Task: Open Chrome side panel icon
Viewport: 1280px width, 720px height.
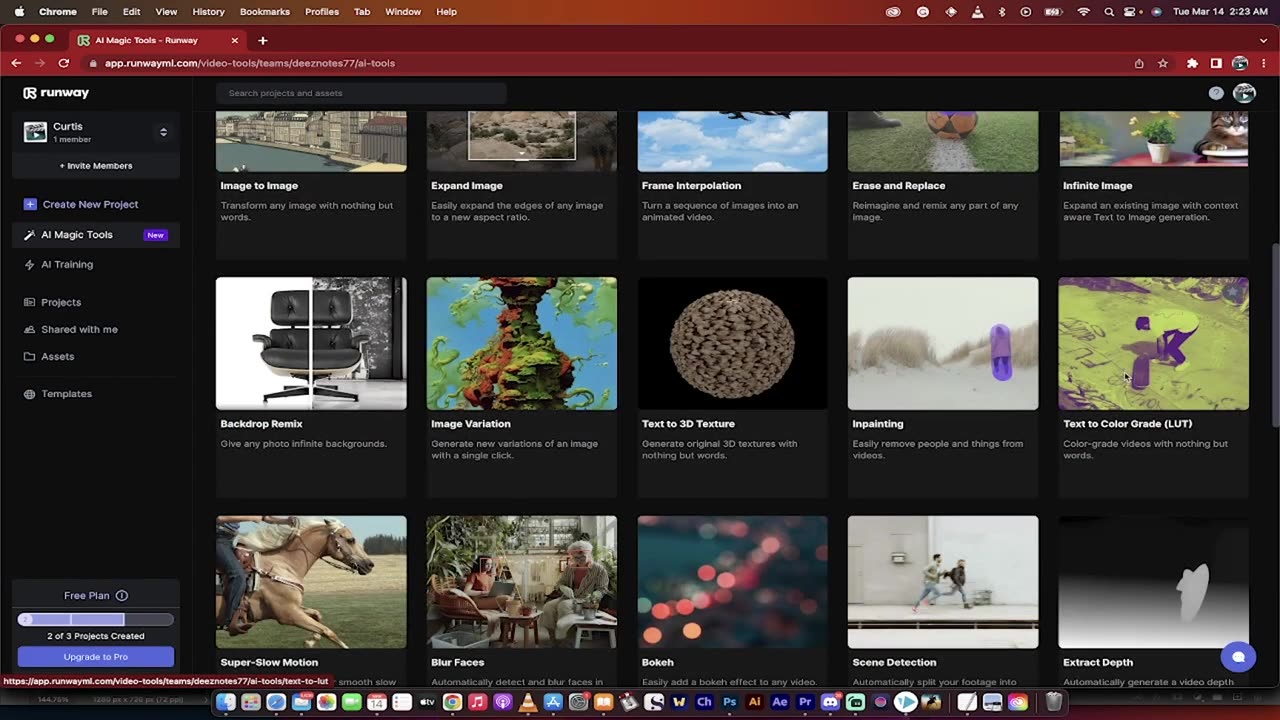Action: pyautogui.click(x=1216, y=63)
